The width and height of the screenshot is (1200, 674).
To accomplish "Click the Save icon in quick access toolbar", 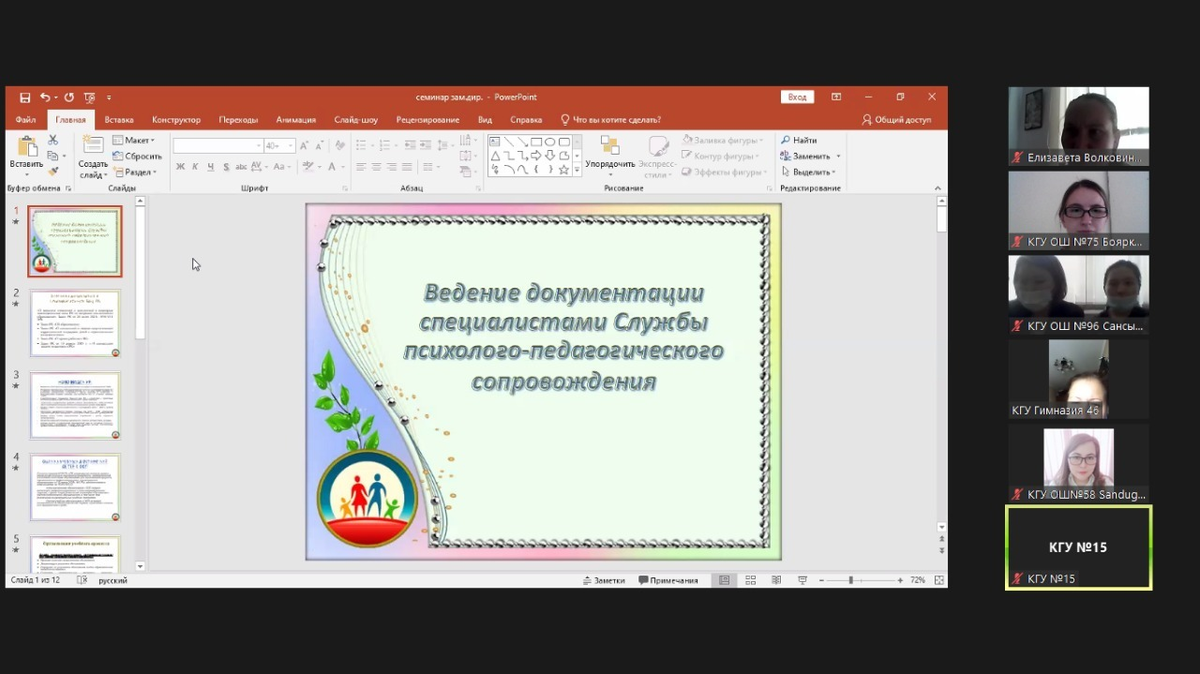I will point(25,98).
